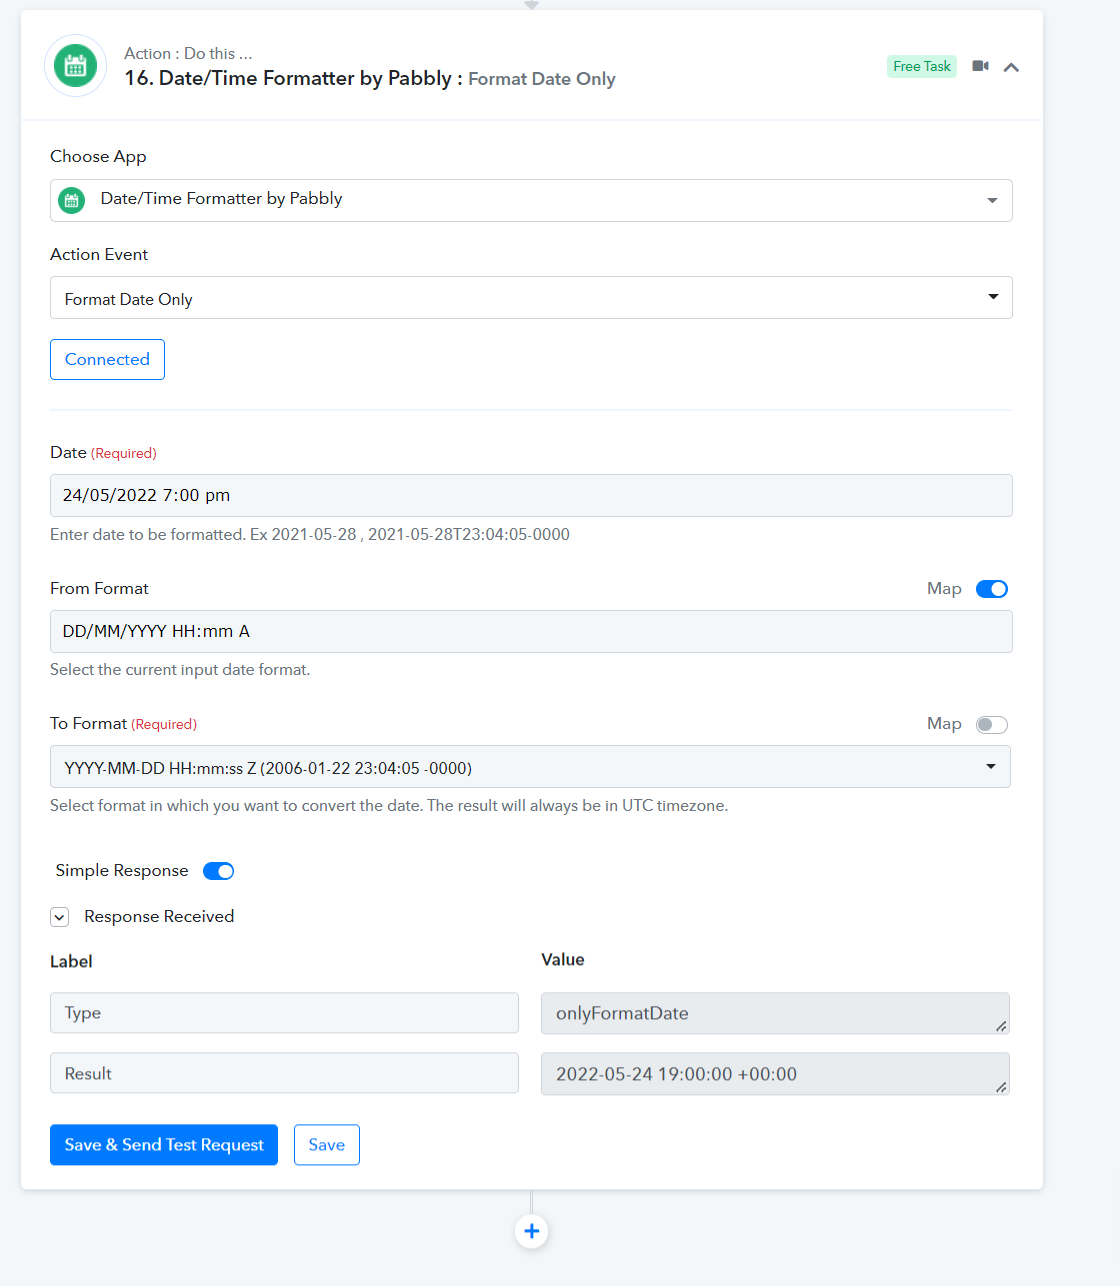Viewport: 1120px width, 1286px height.
Task: Click the Connected button
Action: pyautogui.click(x=107, y=359)
